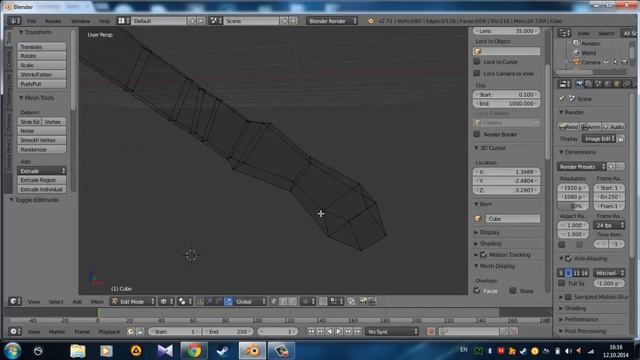Click the snap element icon
The image size is (640, 360).
[x=336, y=301]
